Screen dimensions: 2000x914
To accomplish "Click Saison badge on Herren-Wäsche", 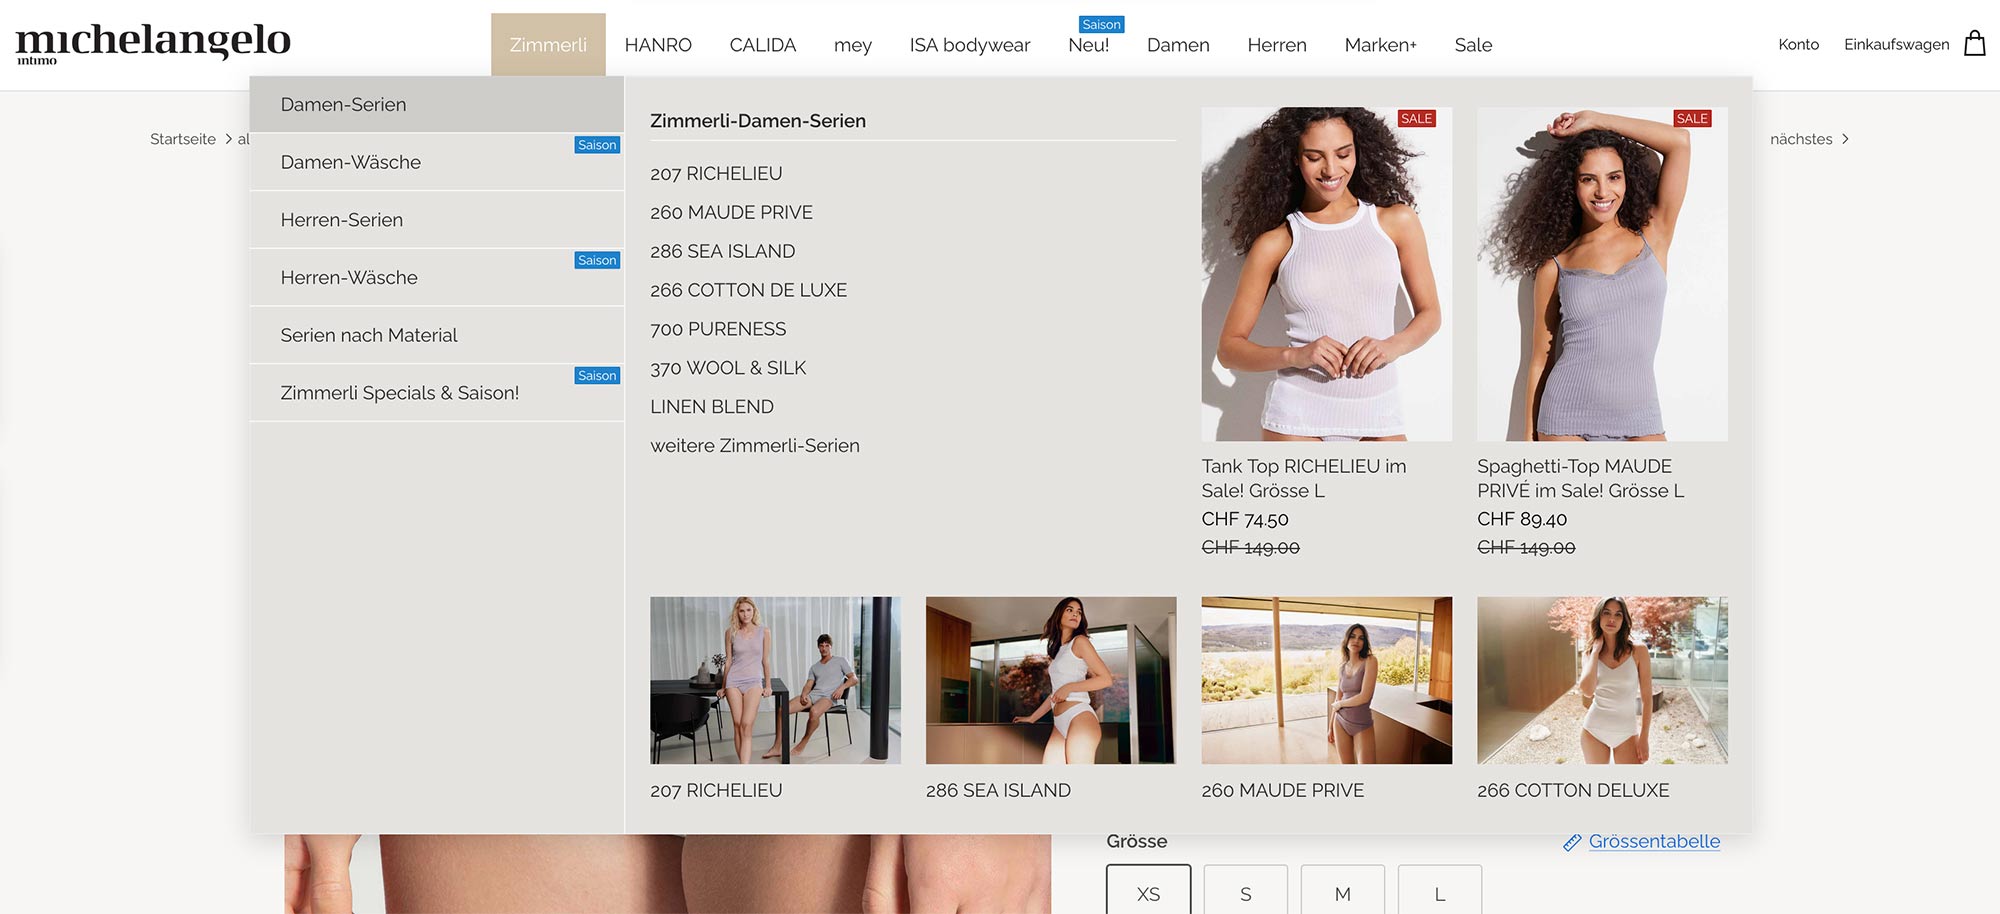I will [x=597, y=260].
